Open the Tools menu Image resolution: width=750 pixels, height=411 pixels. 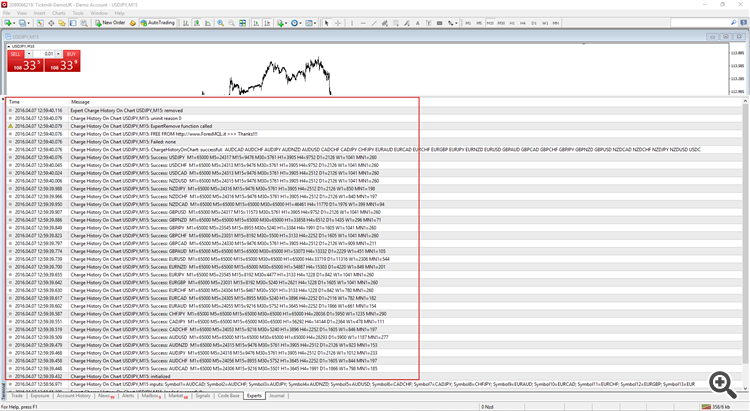[78, 13]
